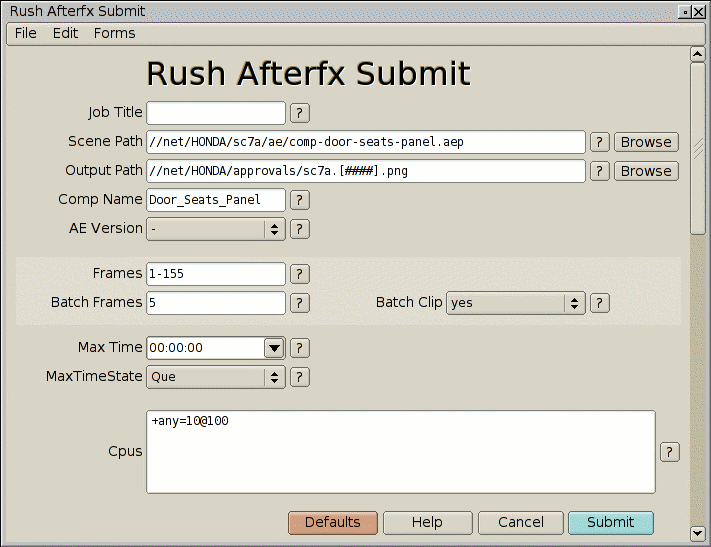Open help for AE Version option

coord(300,229)
